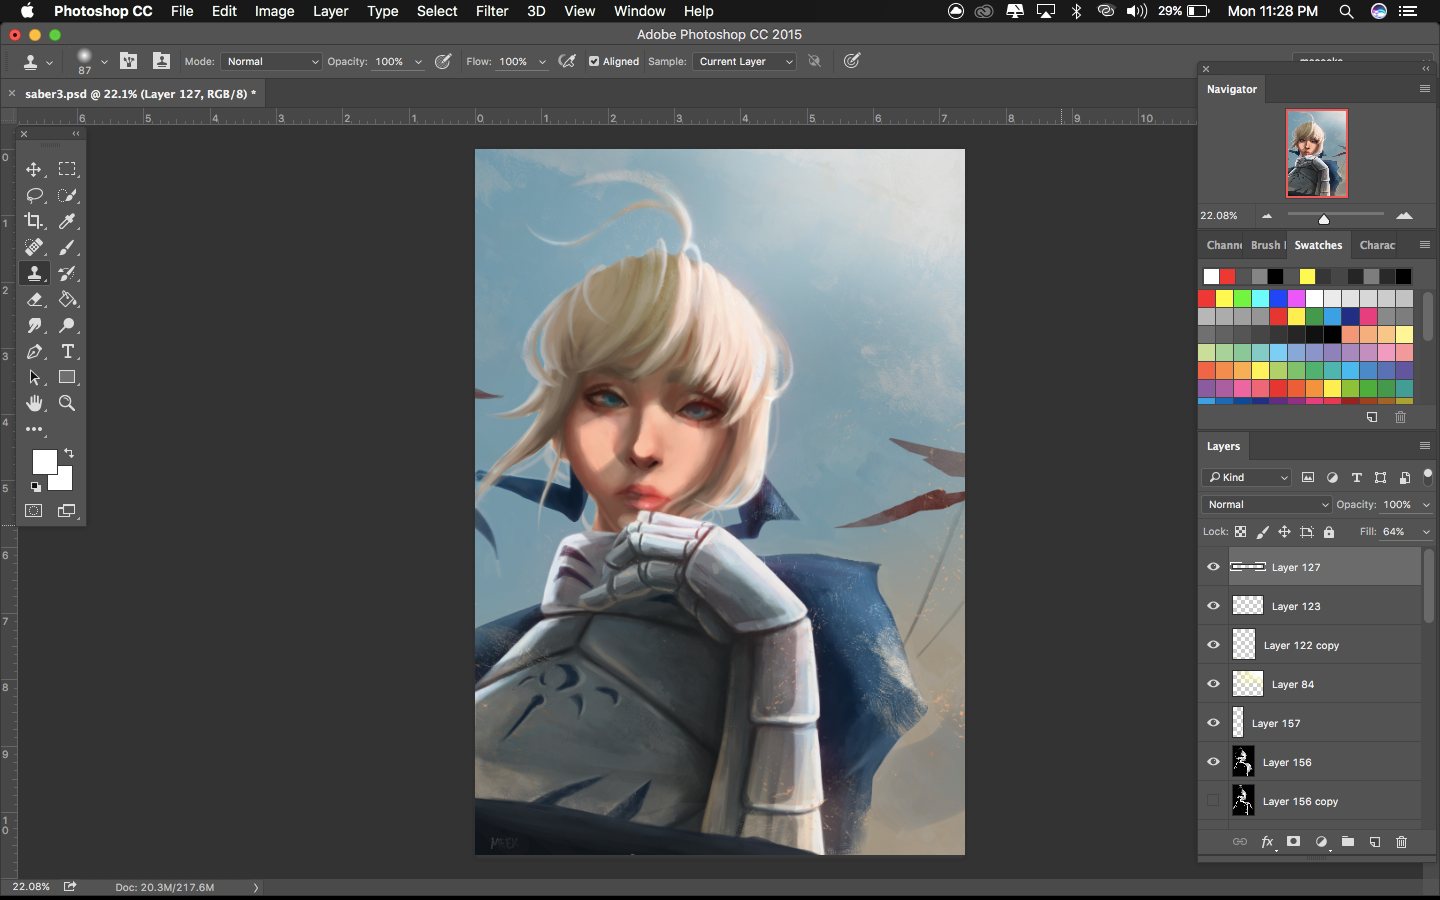The image size is (1440, 900).
Task: Uncheck the Aligned checkbox
Action: [x=594, y=61]
